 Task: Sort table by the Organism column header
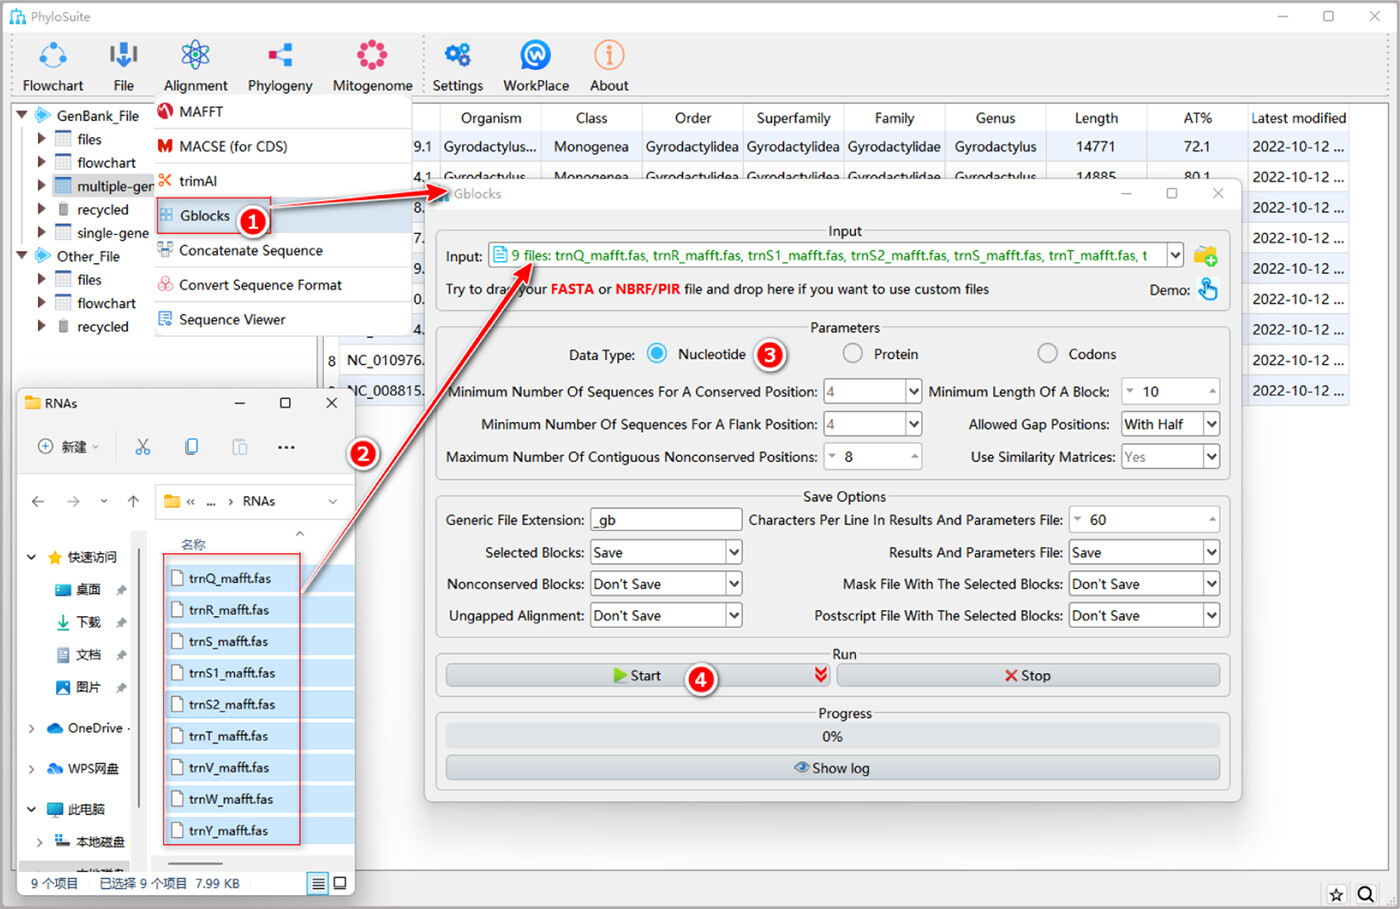pos(491,118)
